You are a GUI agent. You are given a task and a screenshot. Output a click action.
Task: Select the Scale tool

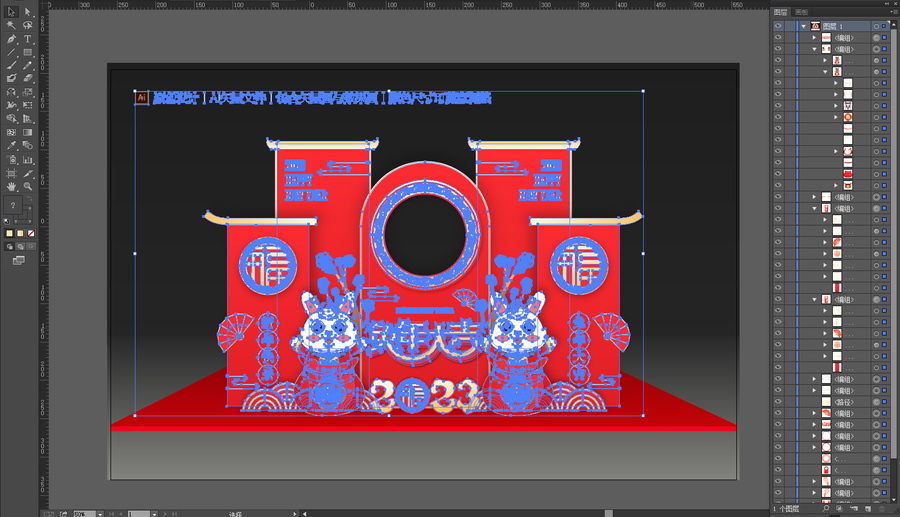[27, 92]
